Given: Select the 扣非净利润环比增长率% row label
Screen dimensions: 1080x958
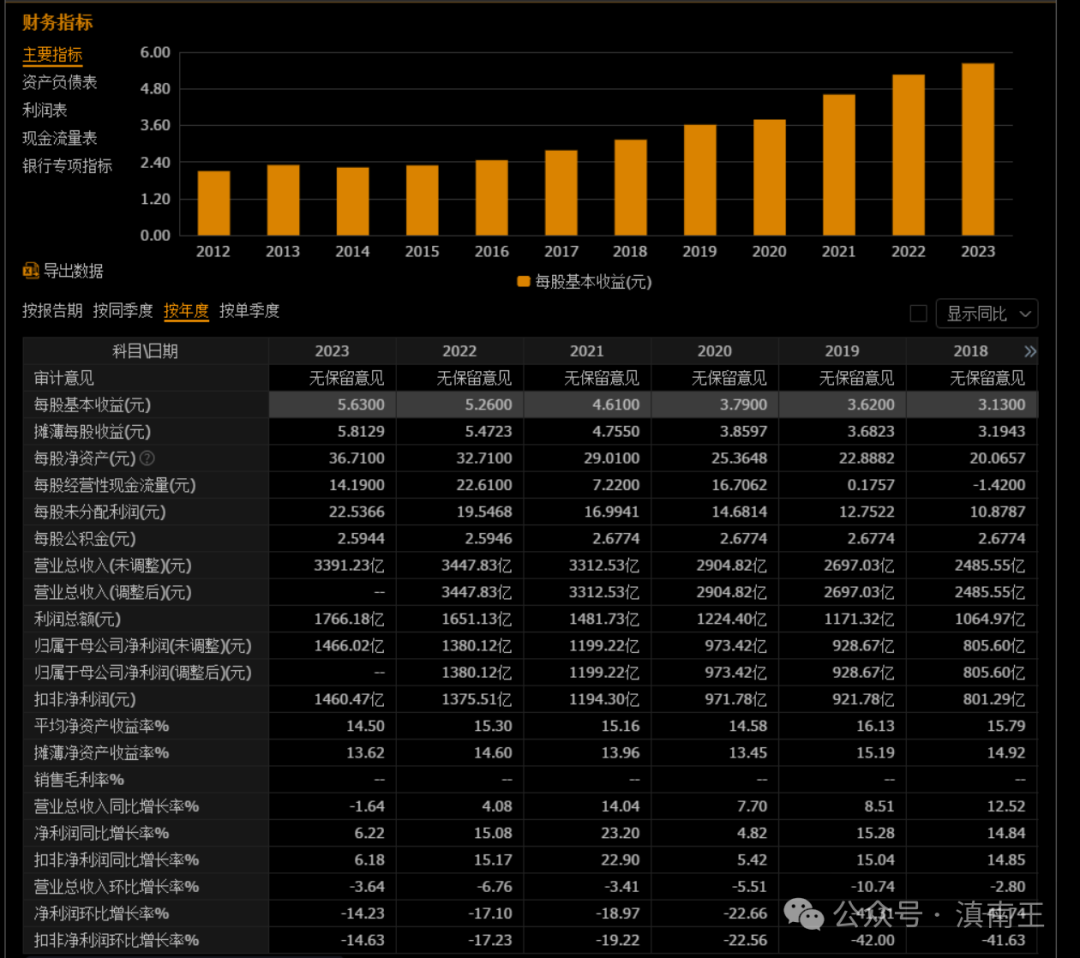Looking at the screenshot, I should (116, 940).
